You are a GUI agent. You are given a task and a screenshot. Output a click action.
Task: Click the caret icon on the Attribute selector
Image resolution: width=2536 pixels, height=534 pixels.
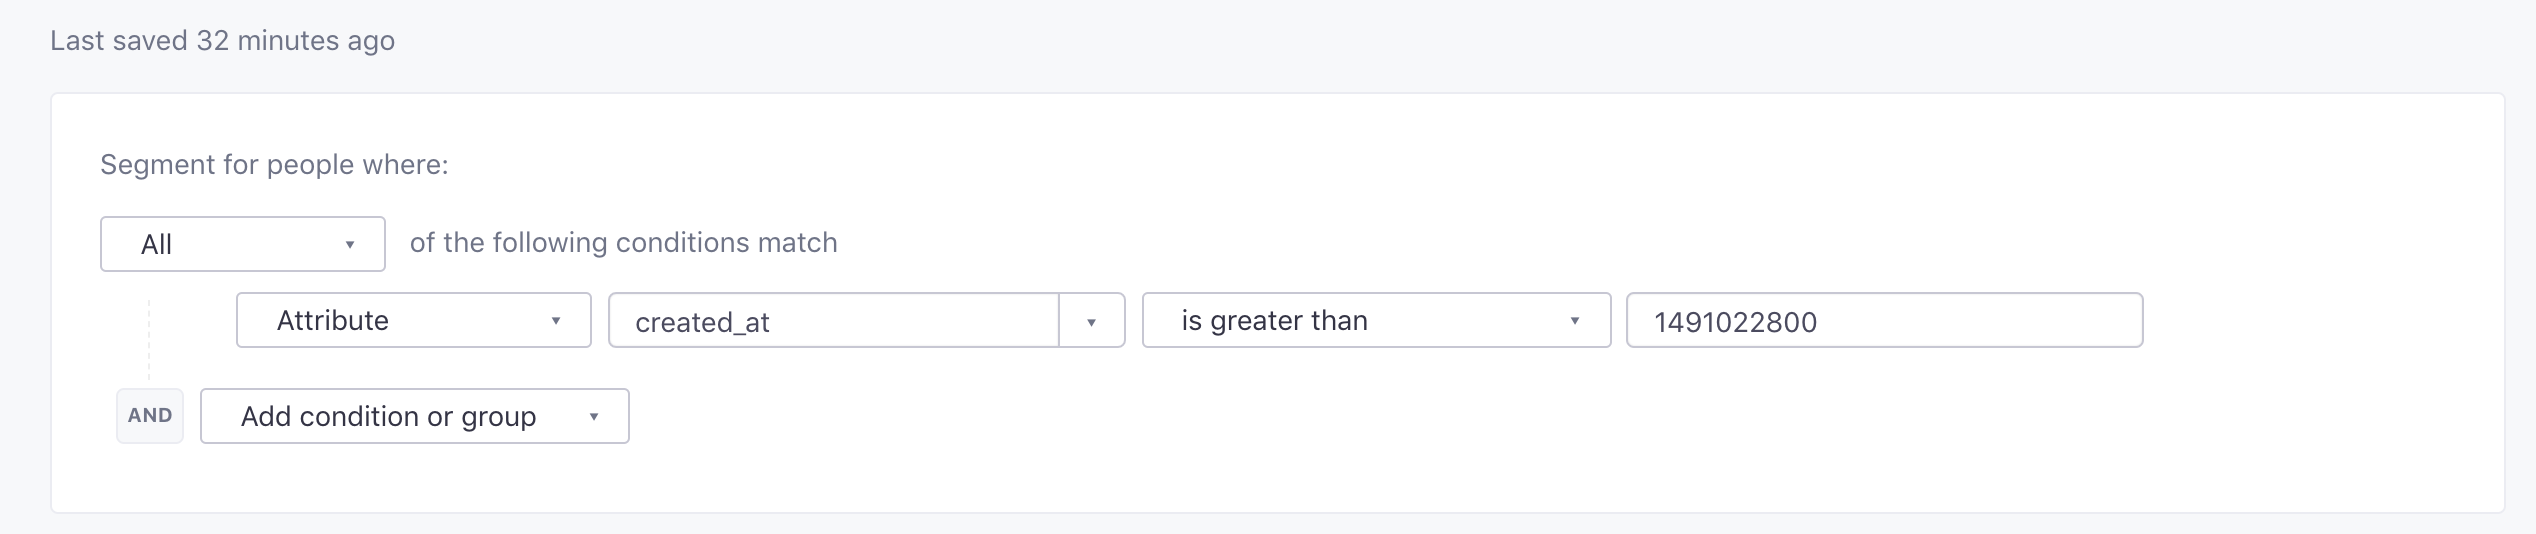coord(556,321)
